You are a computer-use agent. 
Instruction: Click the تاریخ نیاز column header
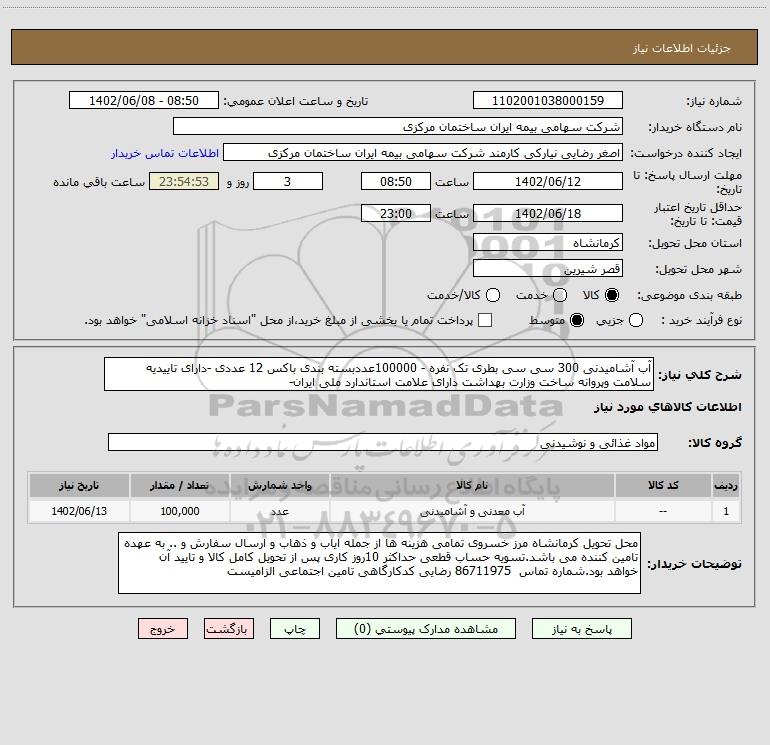pos(79,485)
